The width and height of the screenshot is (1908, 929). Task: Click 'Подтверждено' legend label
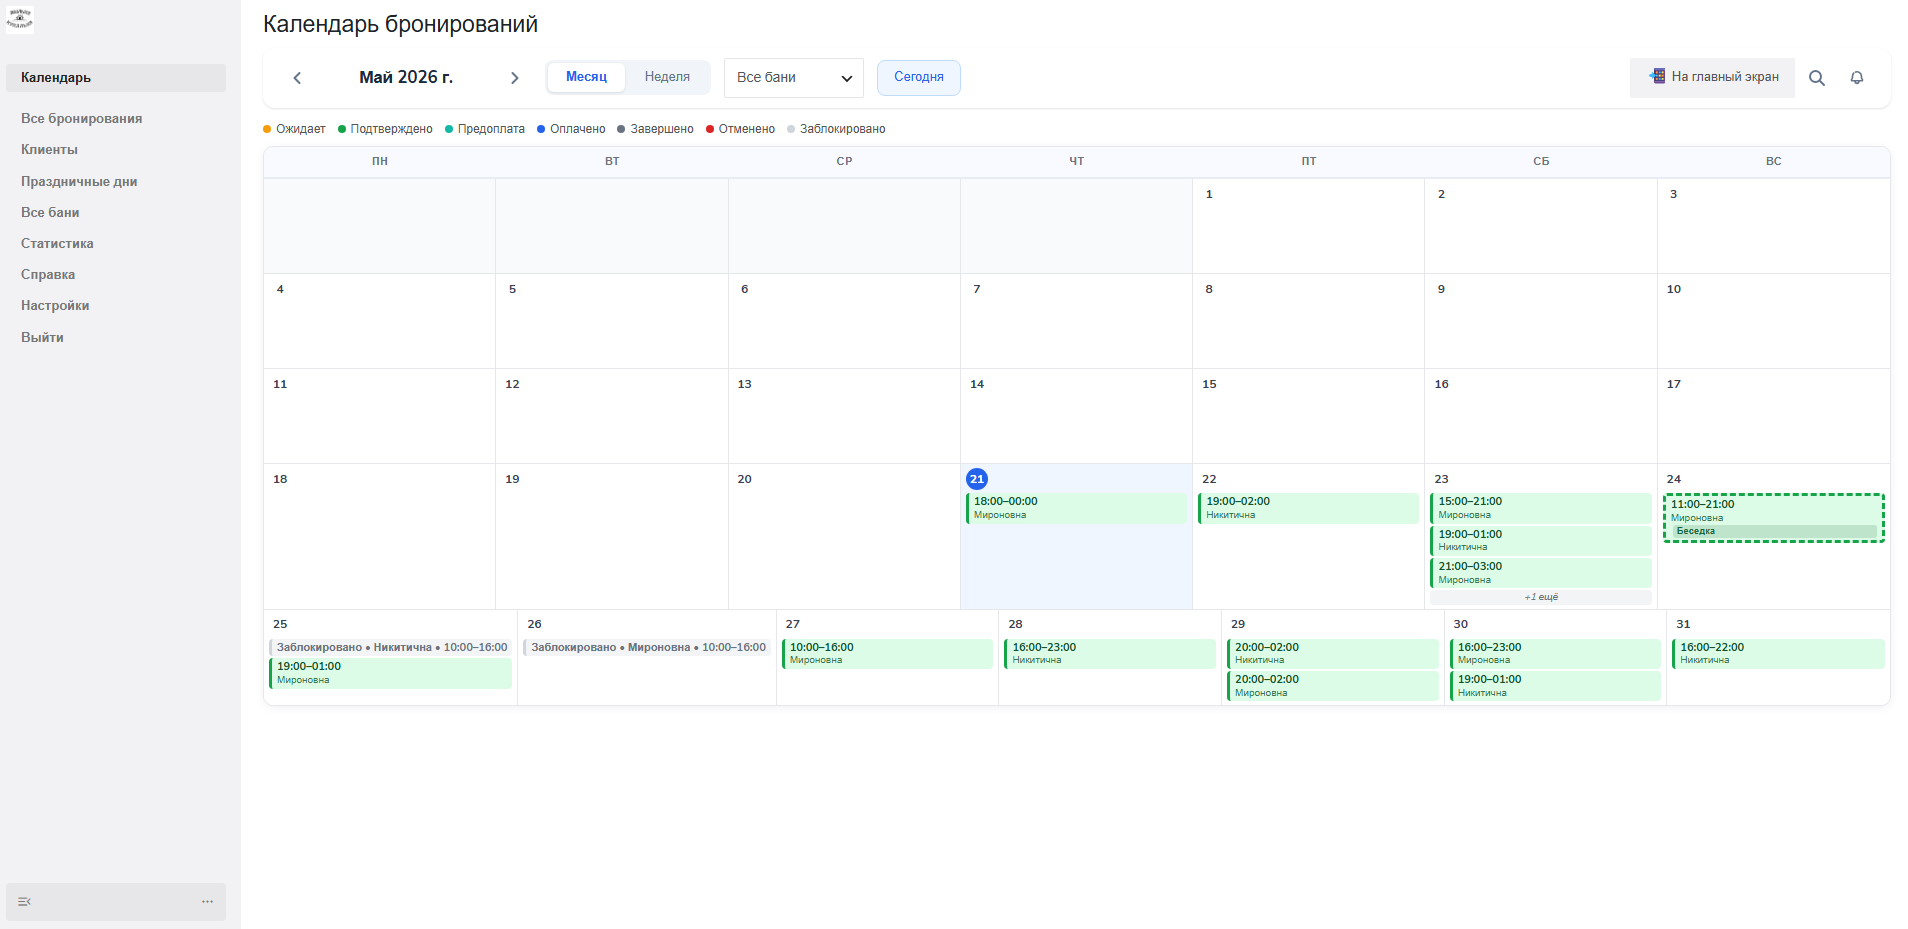tap(391, 129)
